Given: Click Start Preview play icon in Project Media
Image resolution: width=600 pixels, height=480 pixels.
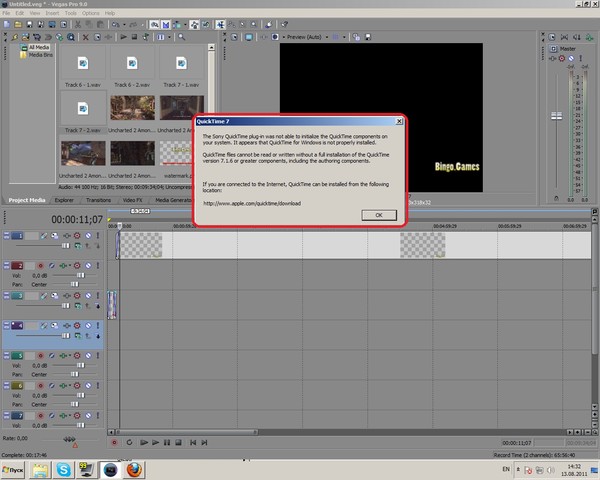Looking at the screenshot, I should (123, 37).
